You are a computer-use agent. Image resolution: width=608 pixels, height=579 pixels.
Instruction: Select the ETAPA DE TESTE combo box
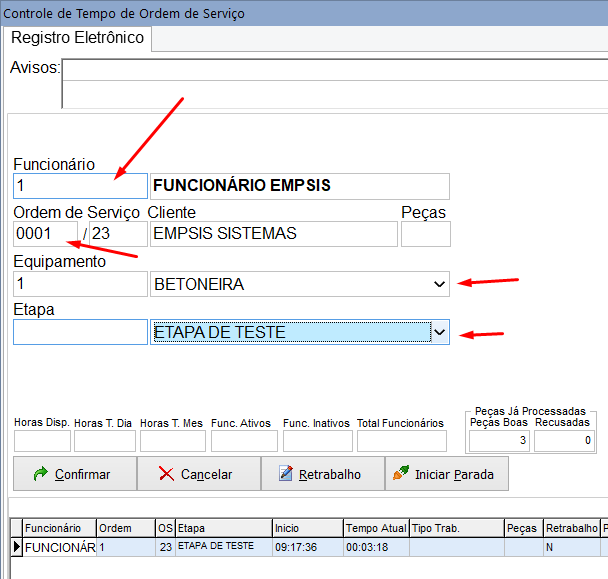tap(300, 332)
